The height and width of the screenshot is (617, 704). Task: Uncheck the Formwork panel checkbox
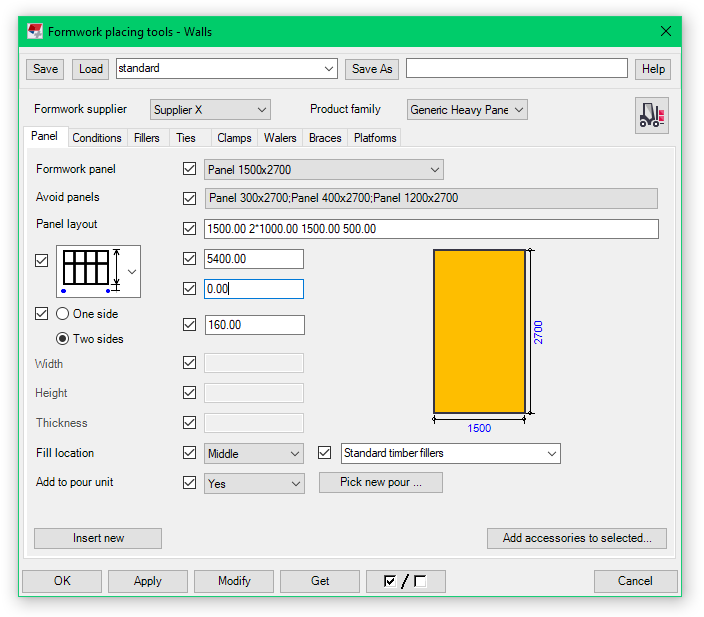coord(190,170)
